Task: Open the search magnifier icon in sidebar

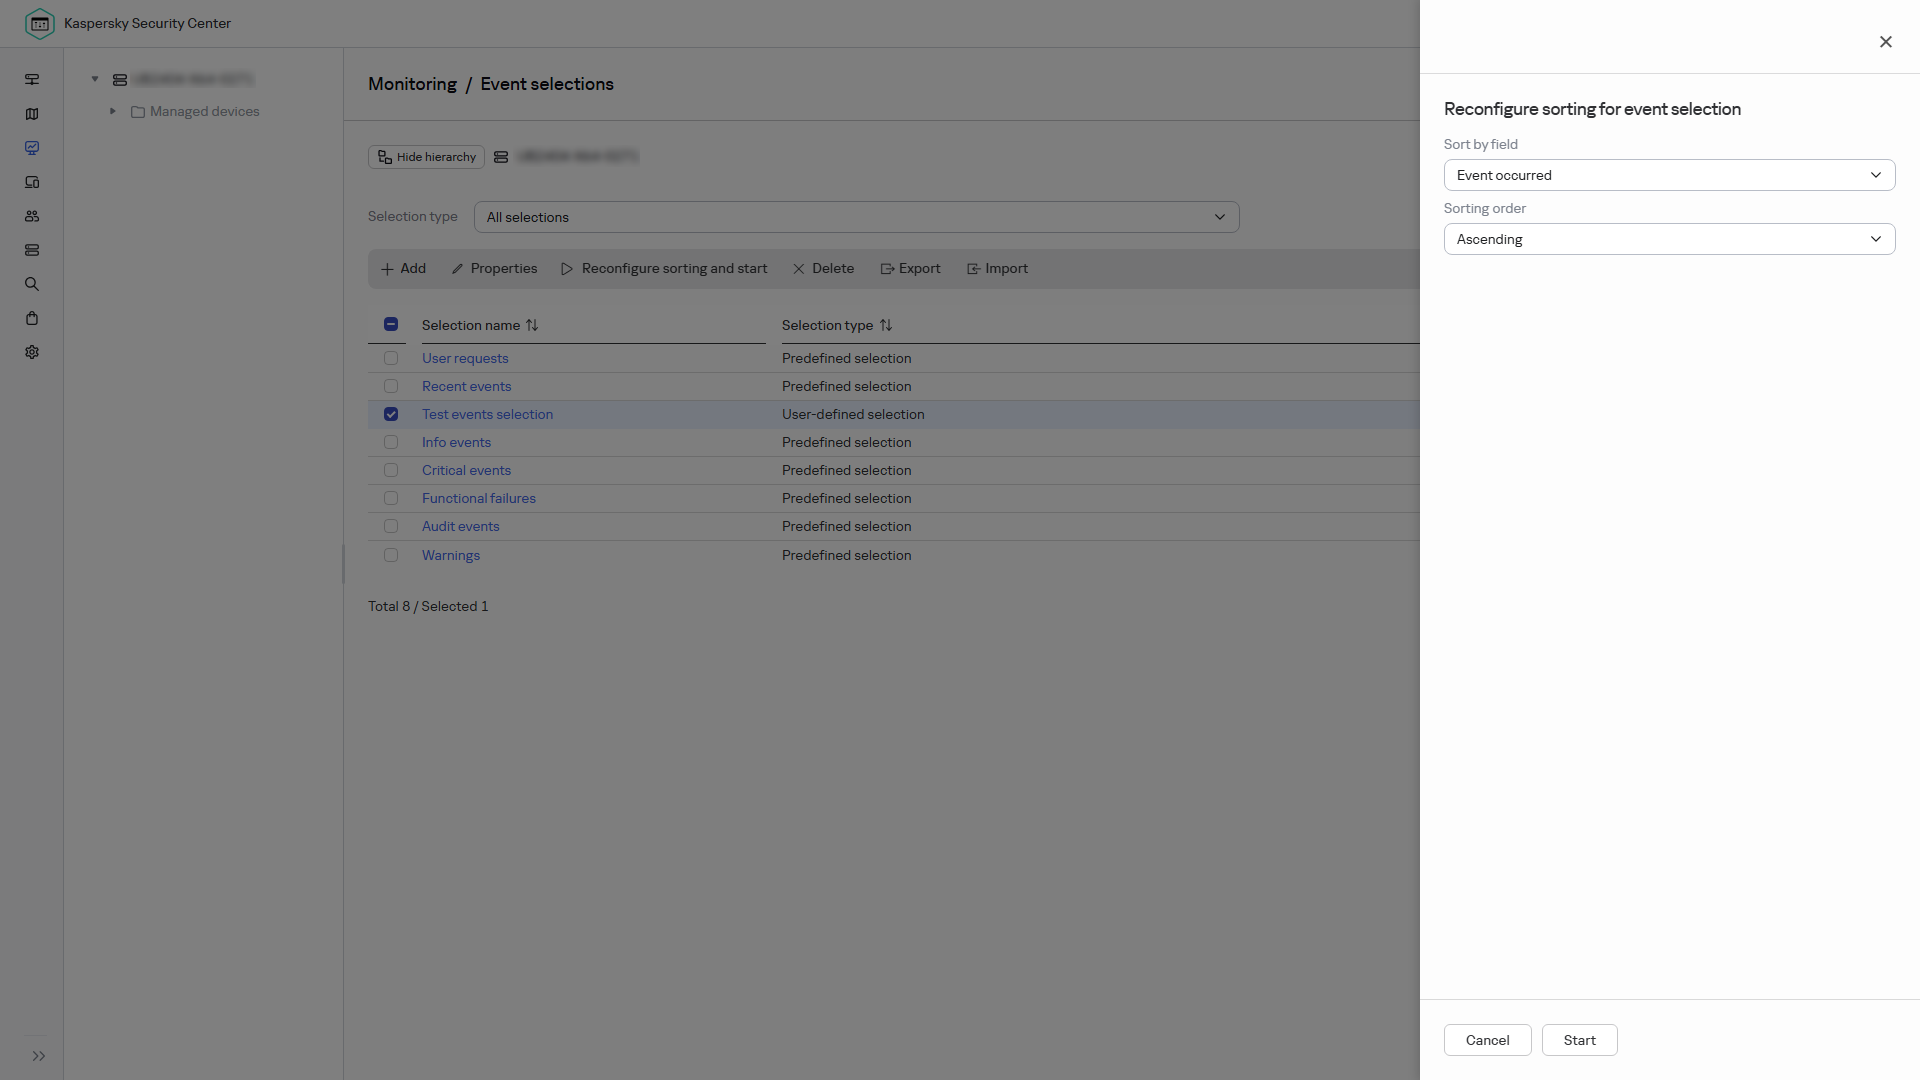Action: [x=32, y=284]
